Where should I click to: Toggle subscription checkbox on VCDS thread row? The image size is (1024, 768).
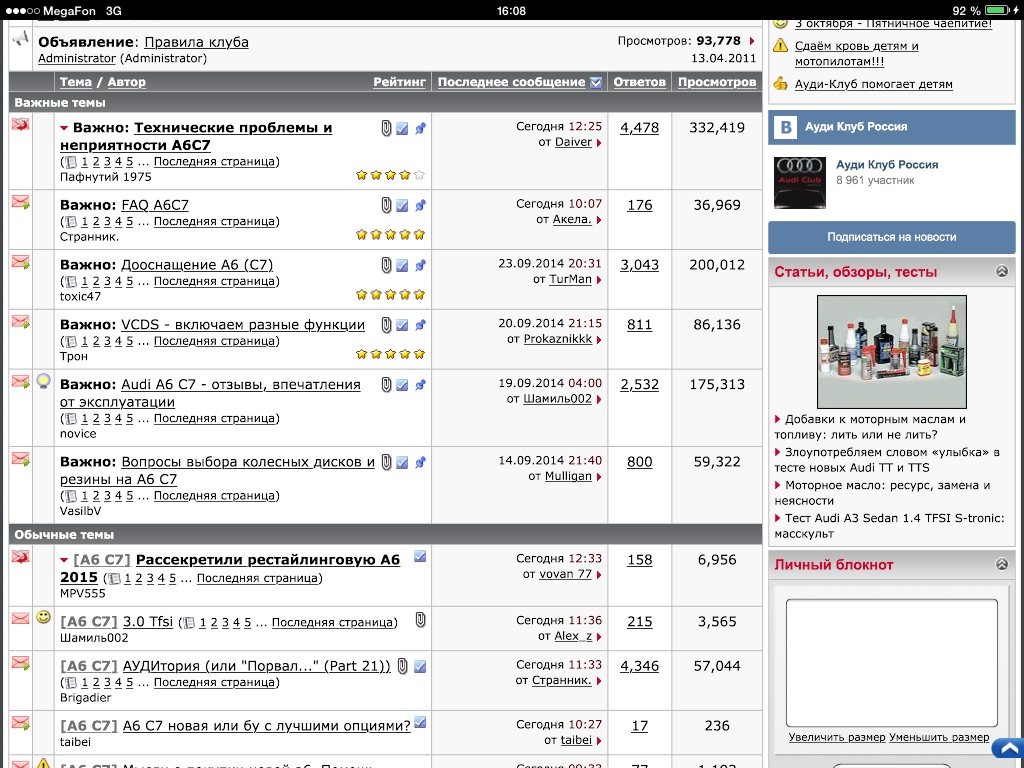(x=402, y=325)
